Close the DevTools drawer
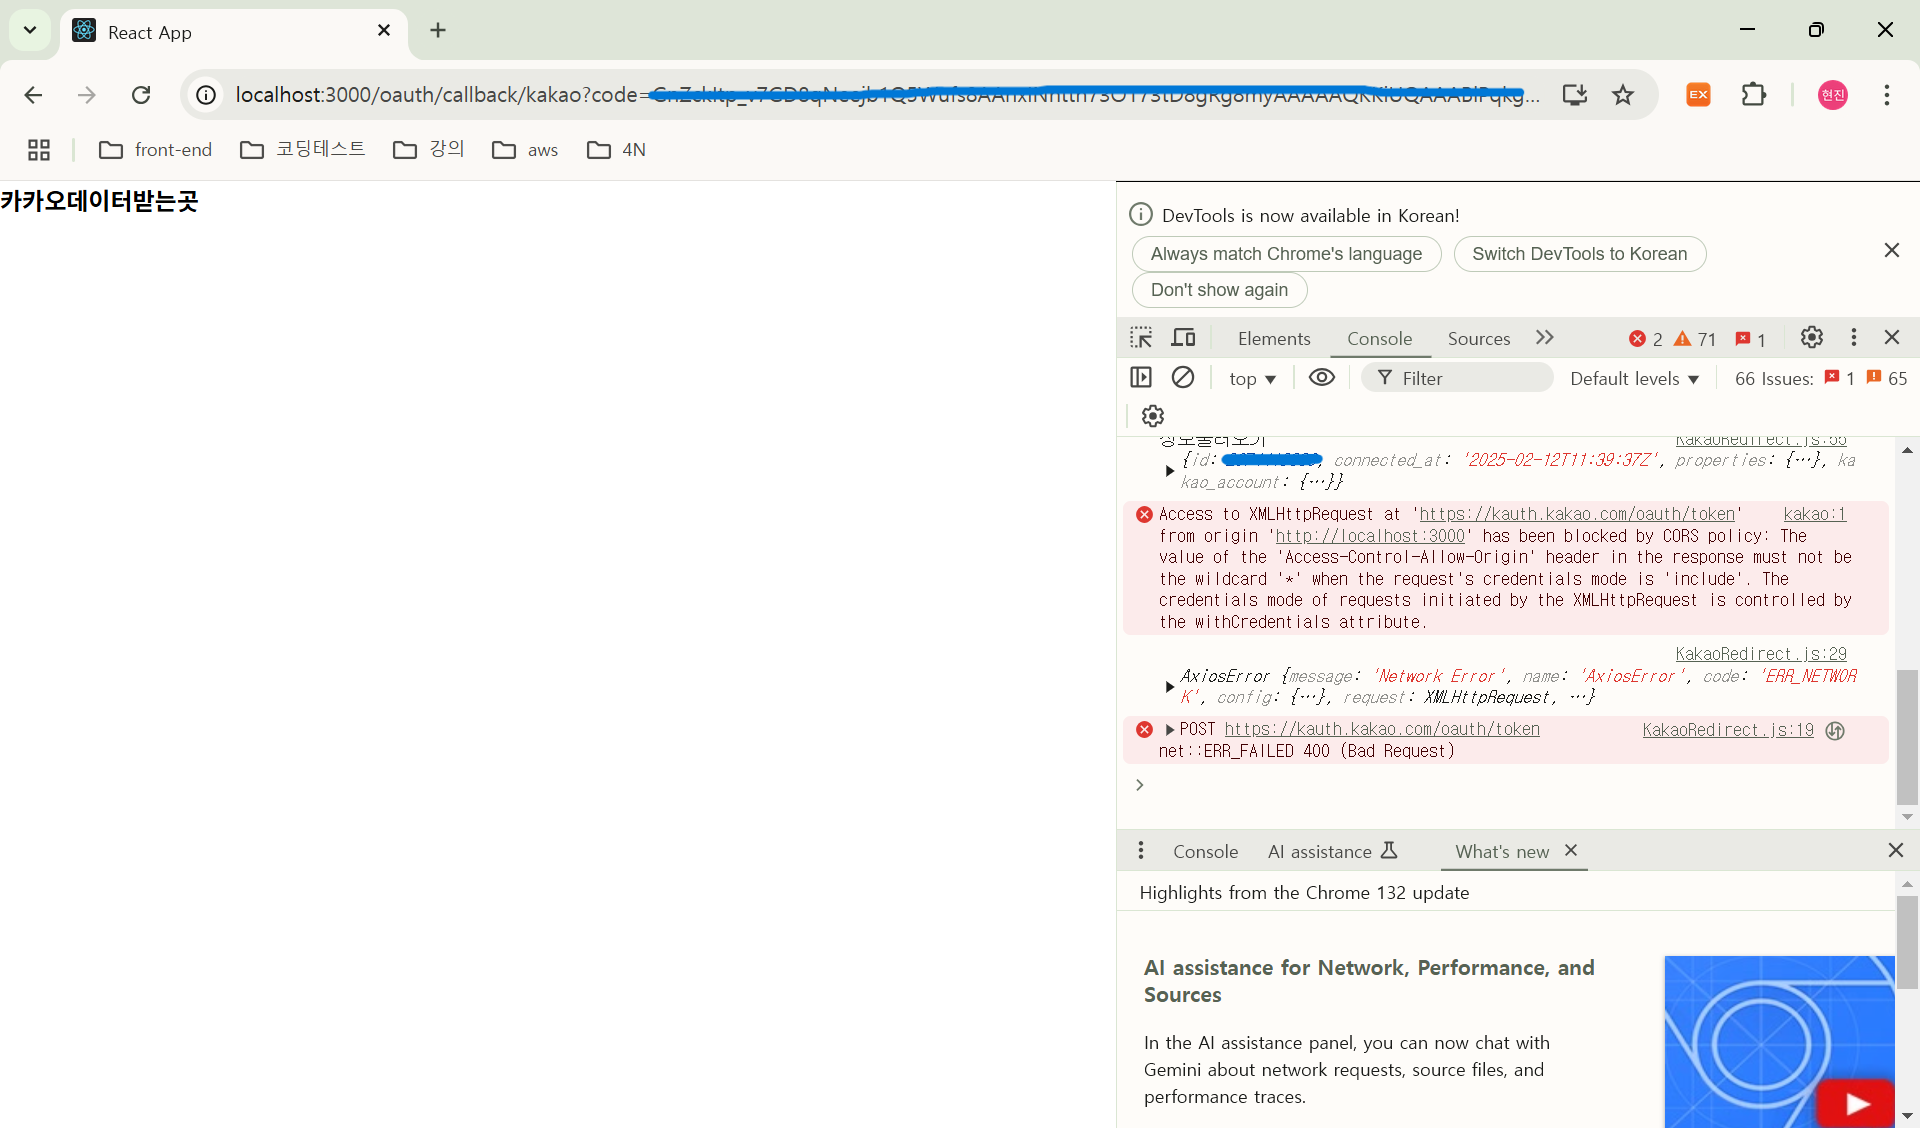Viewport: 1920px width, 1128px height. pyautogui.click(x=1896, y=851)
